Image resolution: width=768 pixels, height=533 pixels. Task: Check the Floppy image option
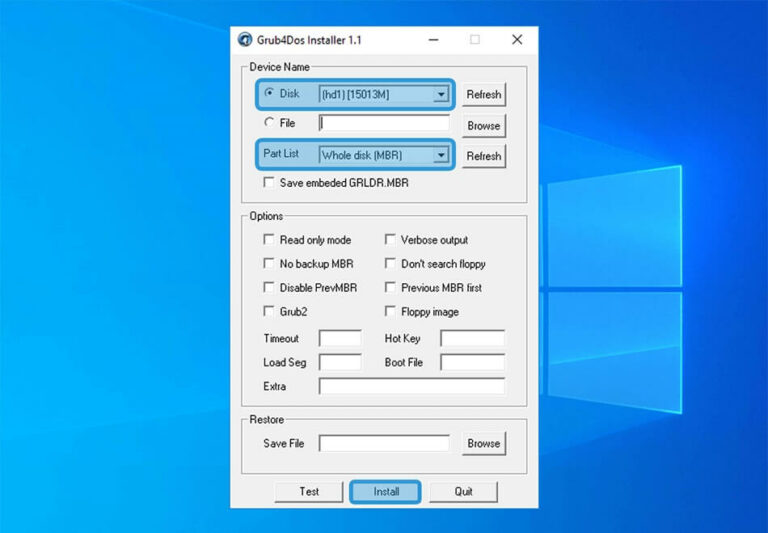pyautogui.click(x=390, y=311)
